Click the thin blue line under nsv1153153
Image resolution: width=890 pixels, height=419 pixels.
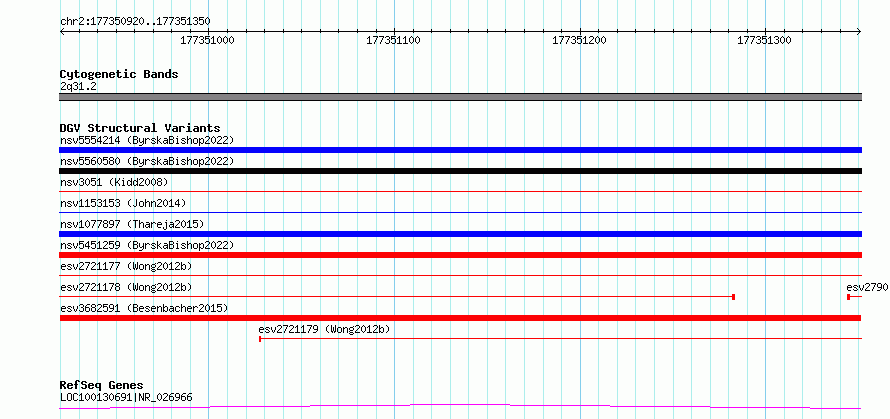coord(460,213)
